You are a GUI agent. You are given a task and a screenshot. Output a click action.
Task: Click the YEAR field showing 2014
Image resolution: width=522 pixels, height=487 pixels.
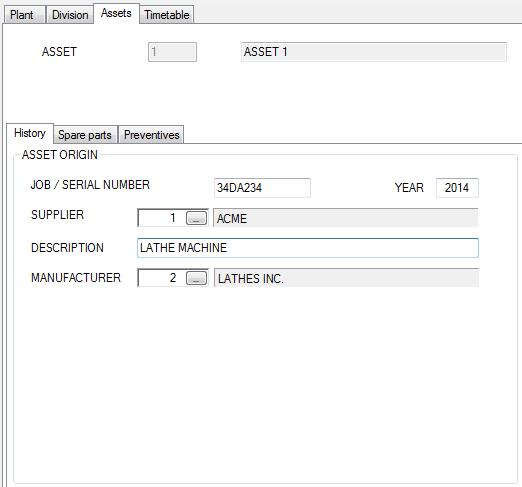click(x=457, y=188)
